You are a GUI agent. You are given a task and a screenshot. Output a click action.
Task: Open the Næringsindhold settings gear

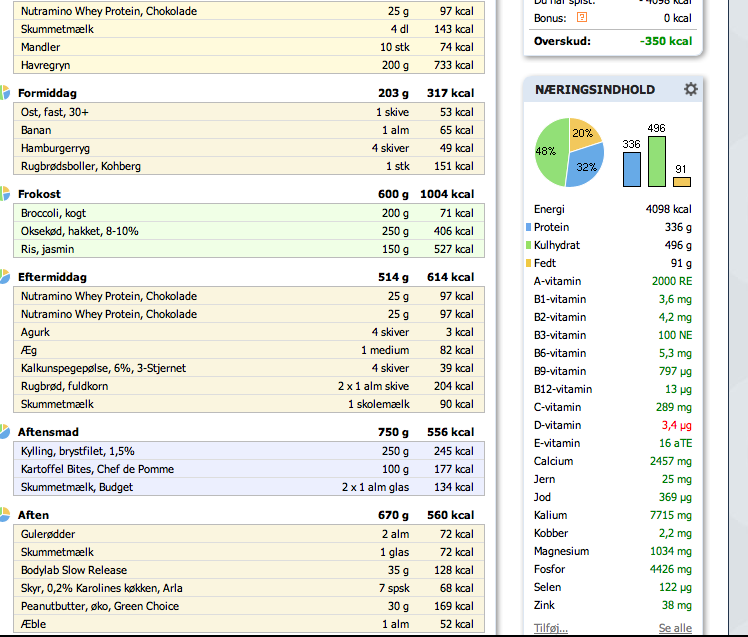[x=690, y=89]
